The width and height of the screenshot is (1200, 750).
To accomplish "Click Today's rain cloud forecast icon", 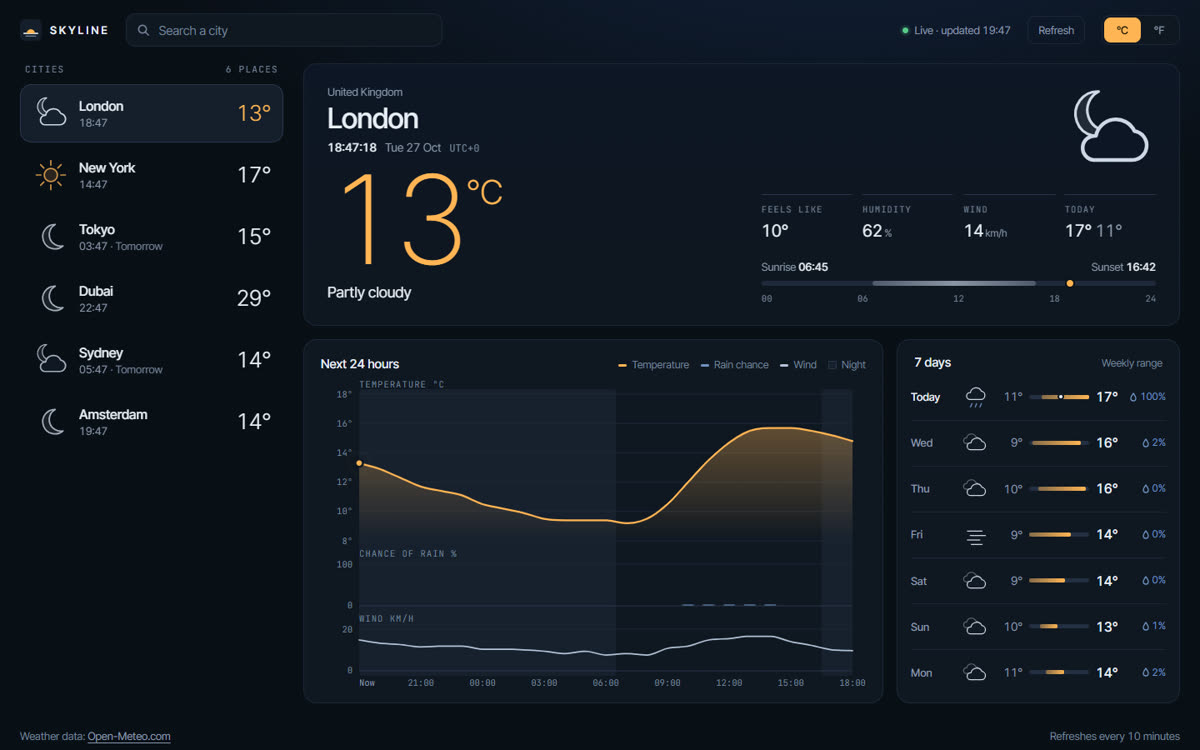I will pos(975,398).
